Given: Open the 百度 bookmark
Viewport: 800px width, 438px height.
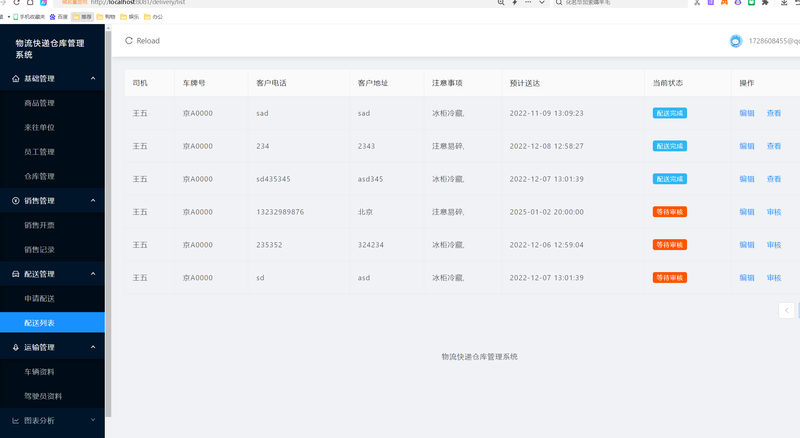Looking at the screenshot, I should pos(59,17).
